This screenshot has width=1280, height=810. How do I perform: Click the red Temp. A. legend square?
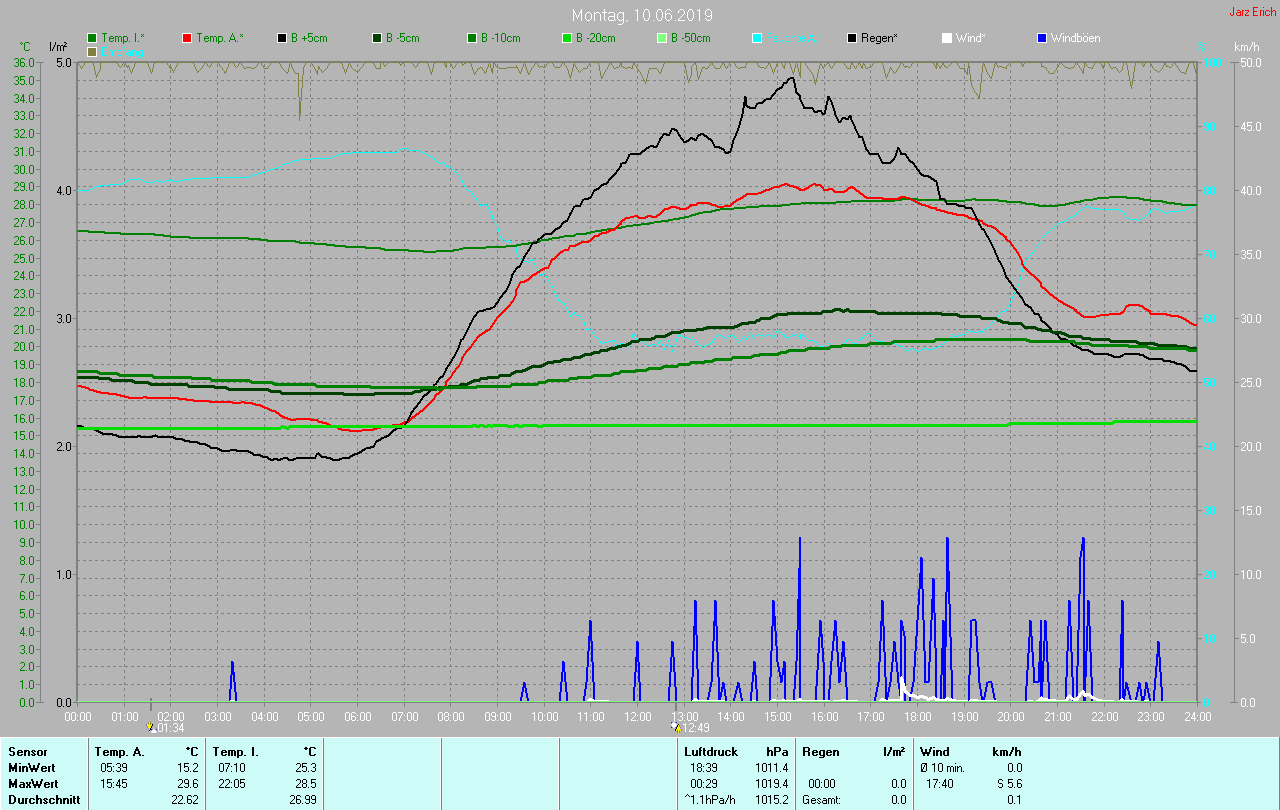(188, 38)
